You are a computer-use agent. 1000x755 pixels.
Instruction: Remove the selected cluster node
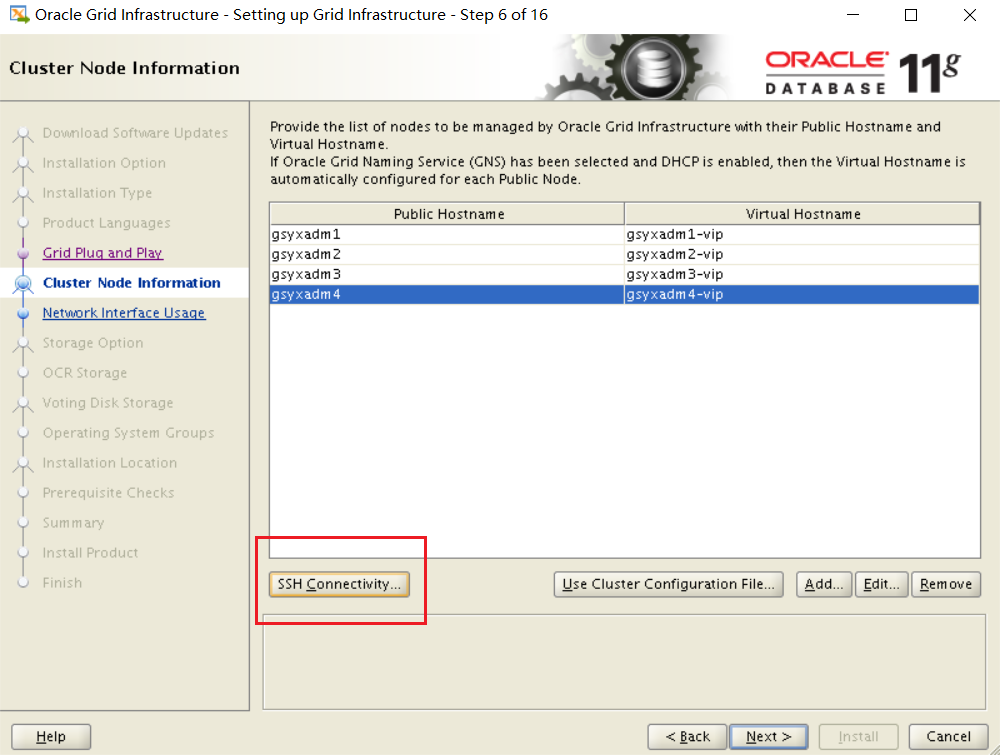946,584
